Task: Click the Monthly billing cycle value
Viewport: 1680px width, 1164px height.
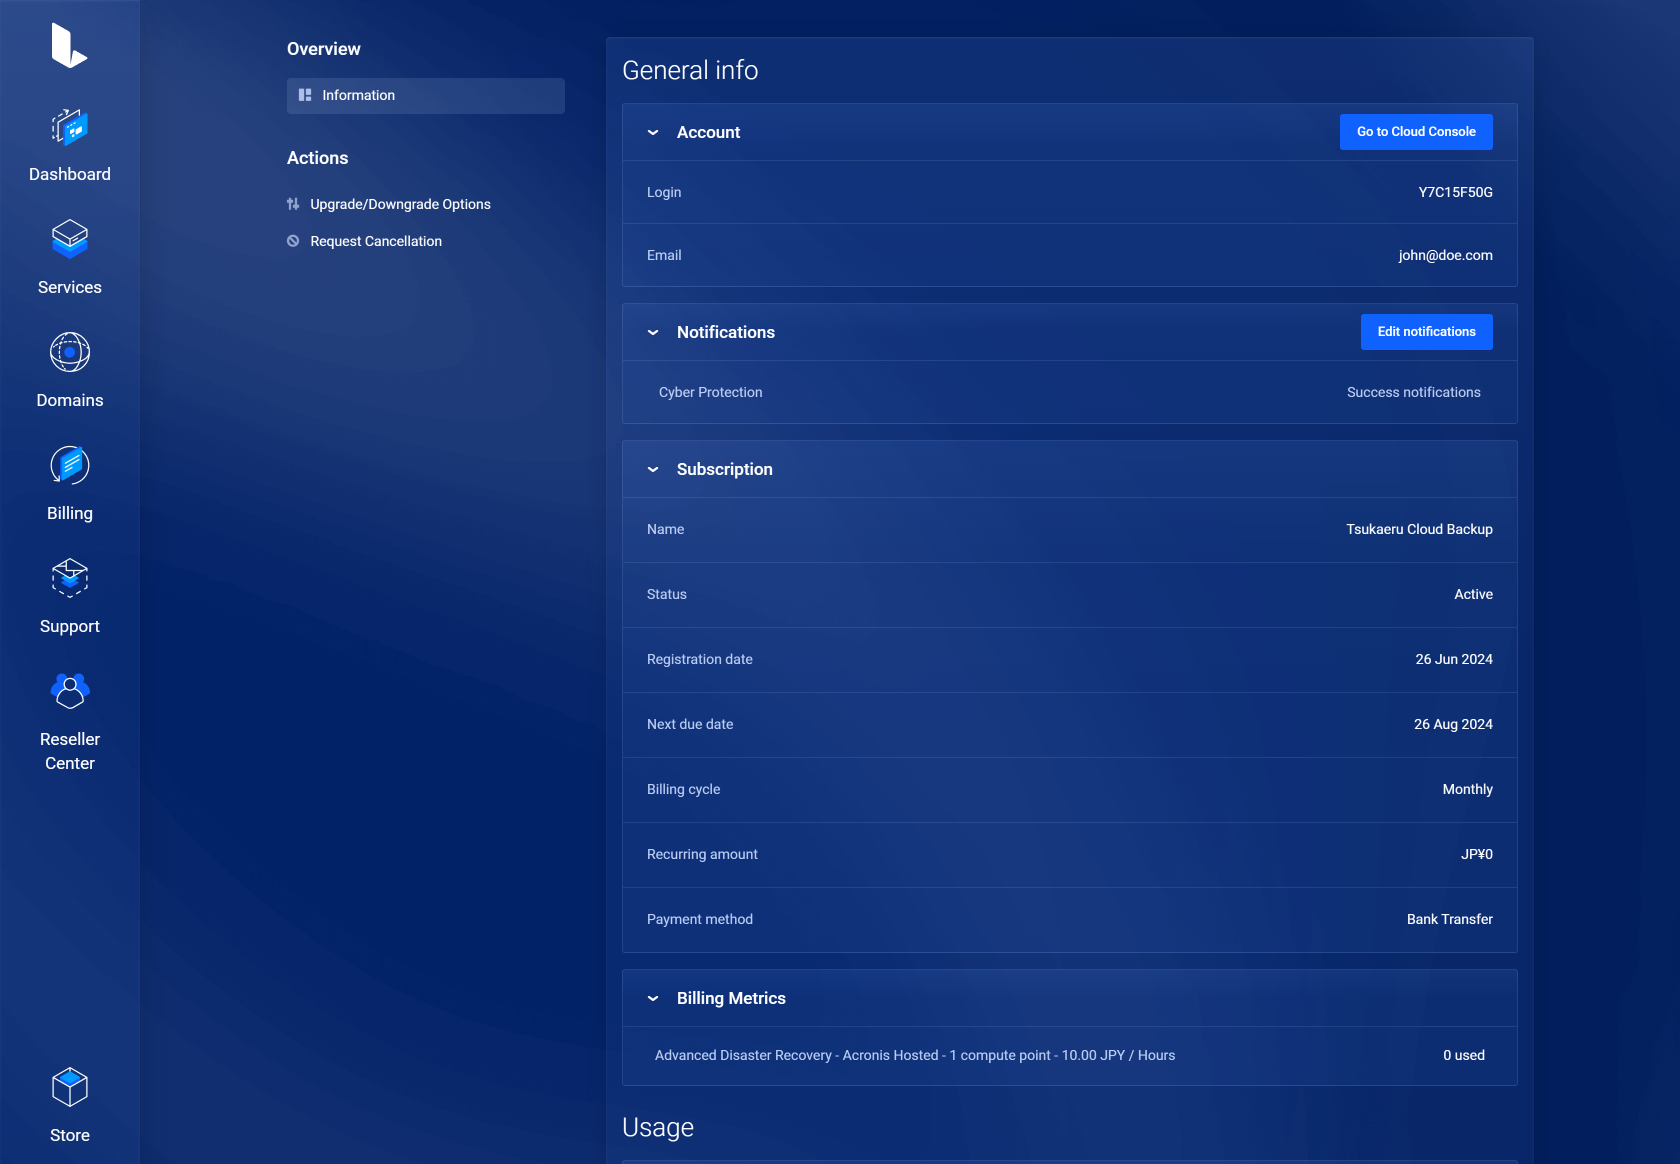Action: click(1467, 789)
